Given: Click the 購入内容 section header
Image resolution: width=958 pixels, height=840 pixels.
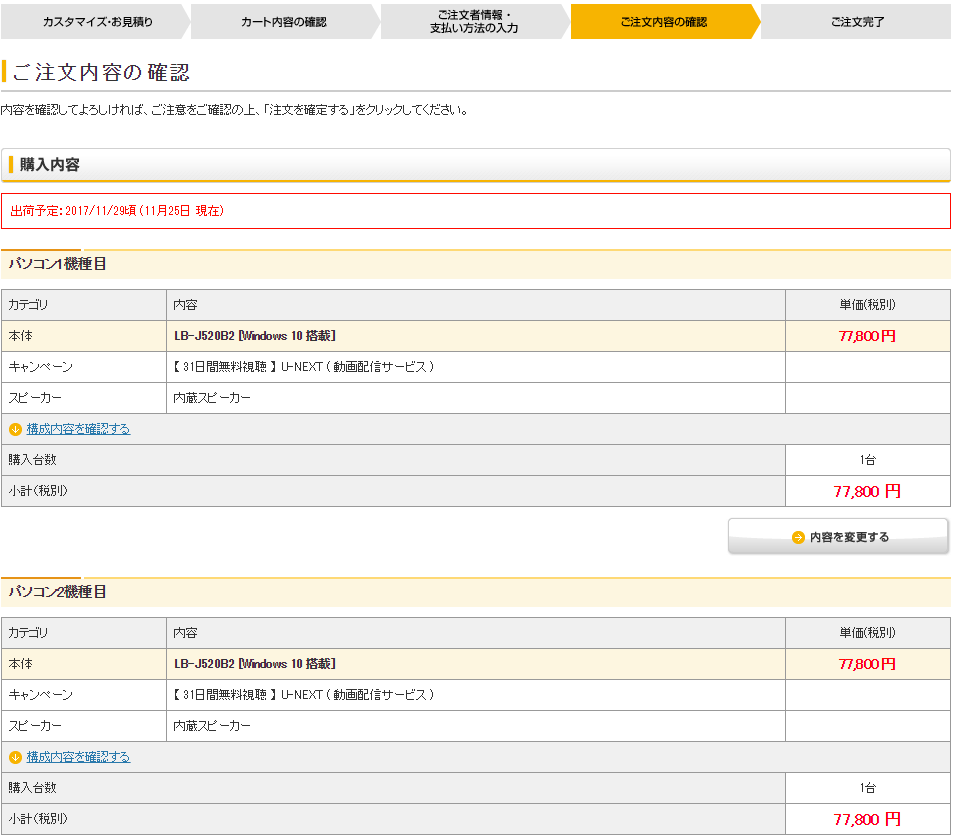Looking at the screenshot, I should [50, 165].
